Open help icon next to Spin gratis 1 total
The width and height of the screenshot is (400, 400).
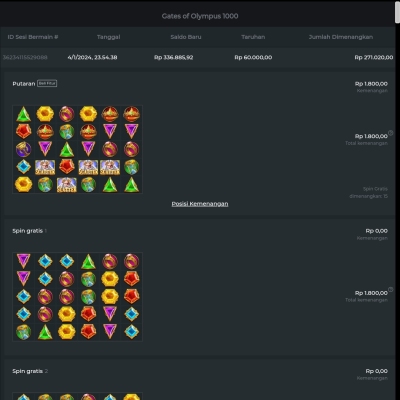pyautogui.click(x=391, y=289)
